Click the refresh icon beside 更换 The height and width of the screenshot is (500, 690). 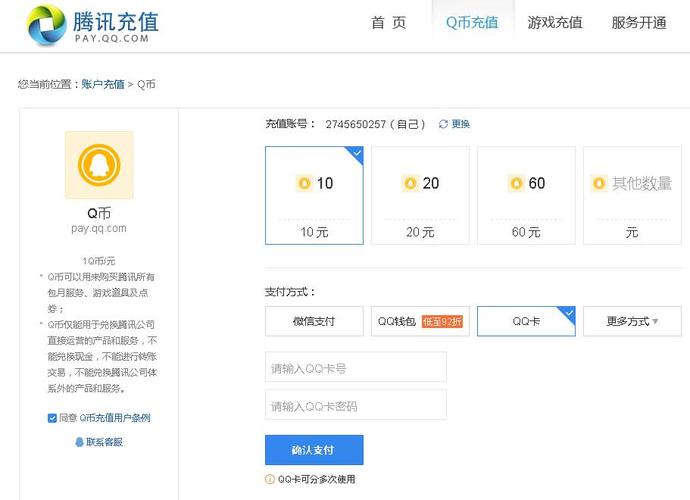pyautogui.click(x=443, y=124)
